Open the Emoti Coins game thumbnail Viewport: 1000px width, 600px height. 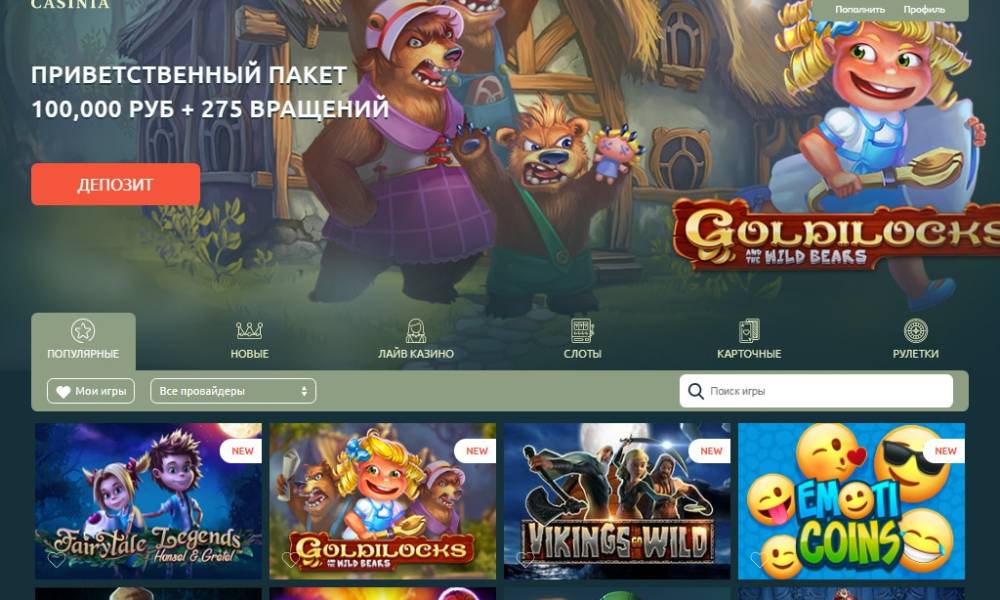coord(851,501)
